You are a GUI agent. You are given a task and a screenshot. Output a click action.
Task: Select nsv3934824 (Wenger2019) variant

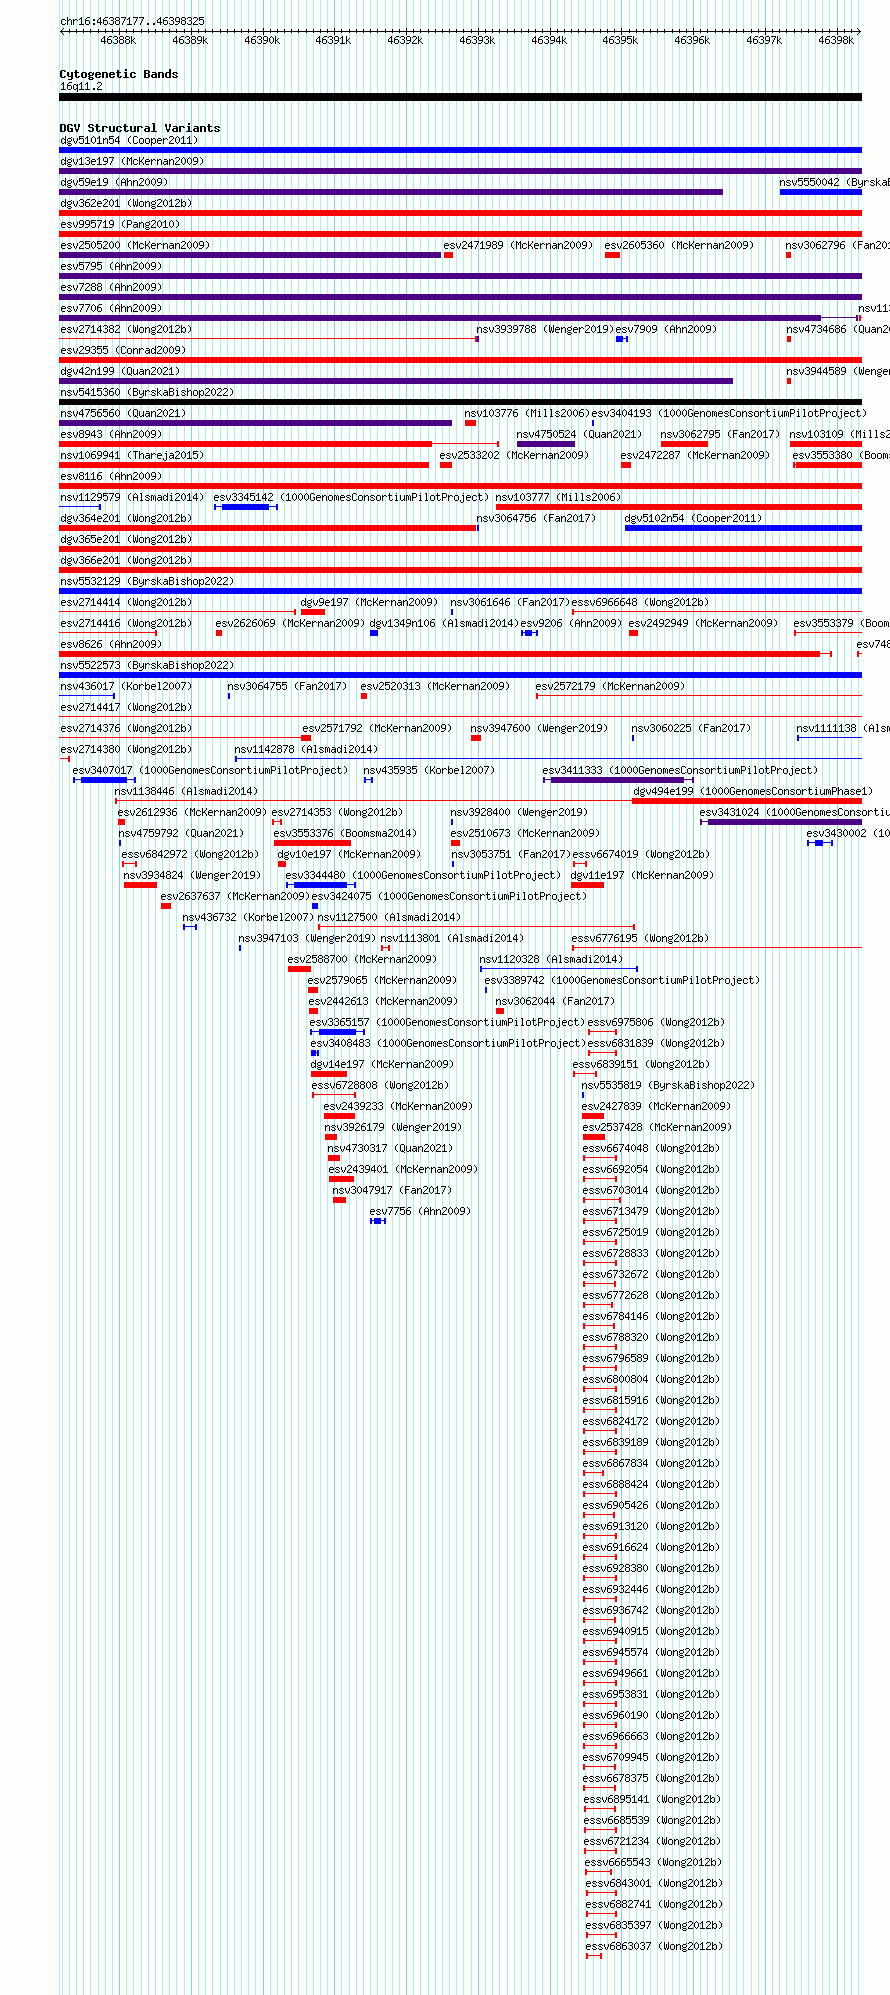coord(192,875)
